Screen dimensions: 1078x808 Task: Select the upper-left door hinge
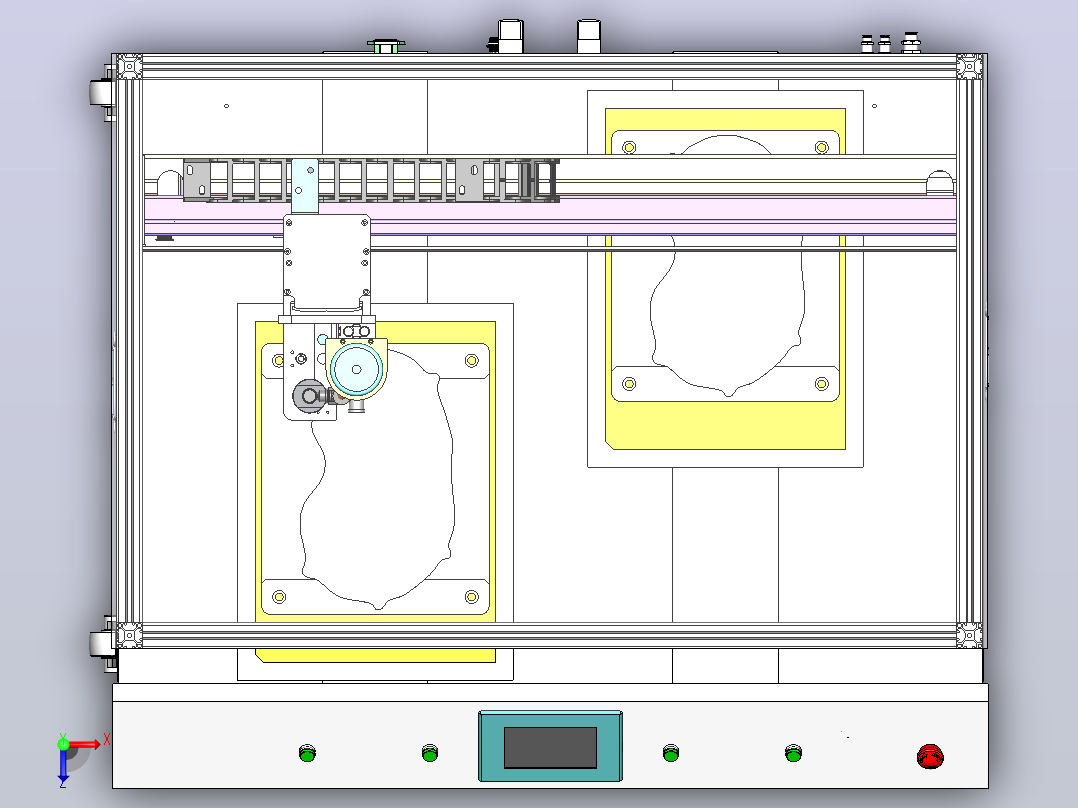[102, 92]
